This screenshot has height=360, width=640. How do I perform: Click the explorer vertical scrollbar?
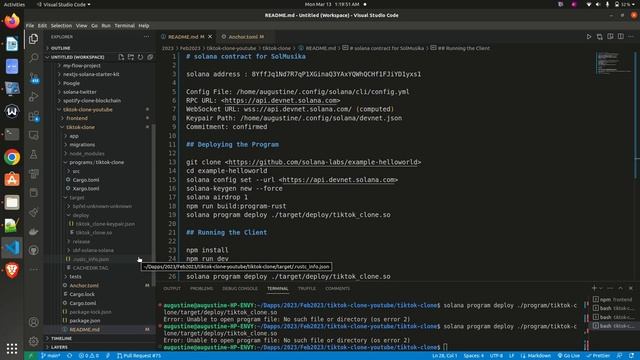tap(153, 204)
